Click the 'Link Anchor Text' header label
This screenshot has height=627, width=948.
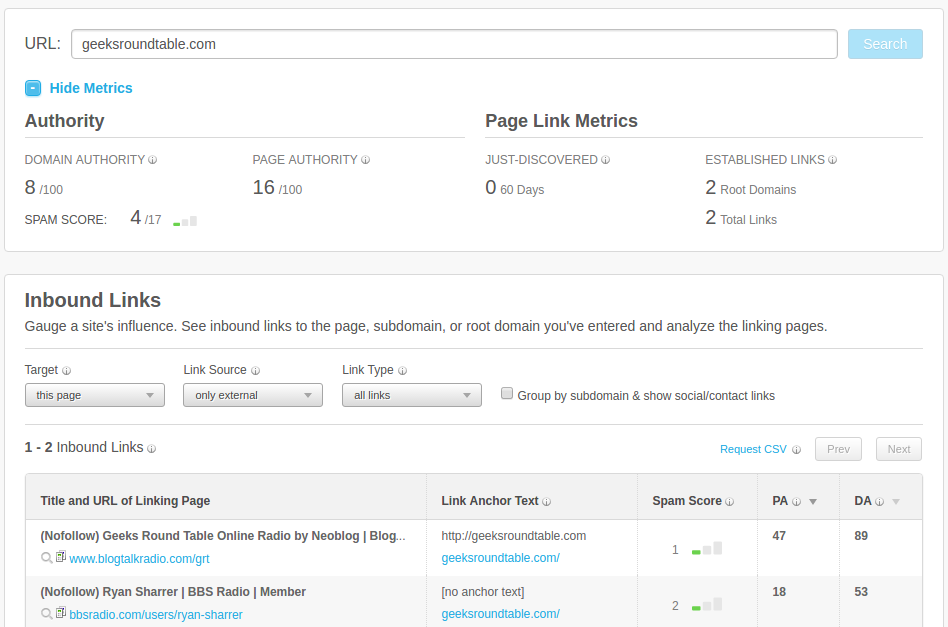490,501
